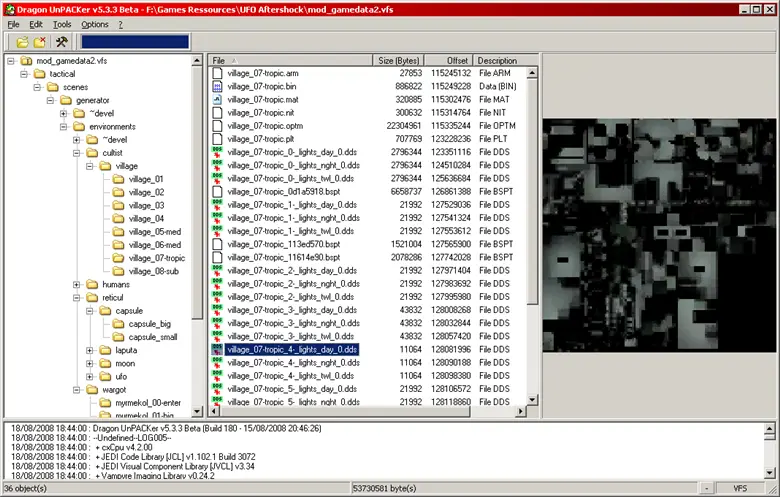Open the Tools menu
The image size is (780, 497).
point(62,24)
